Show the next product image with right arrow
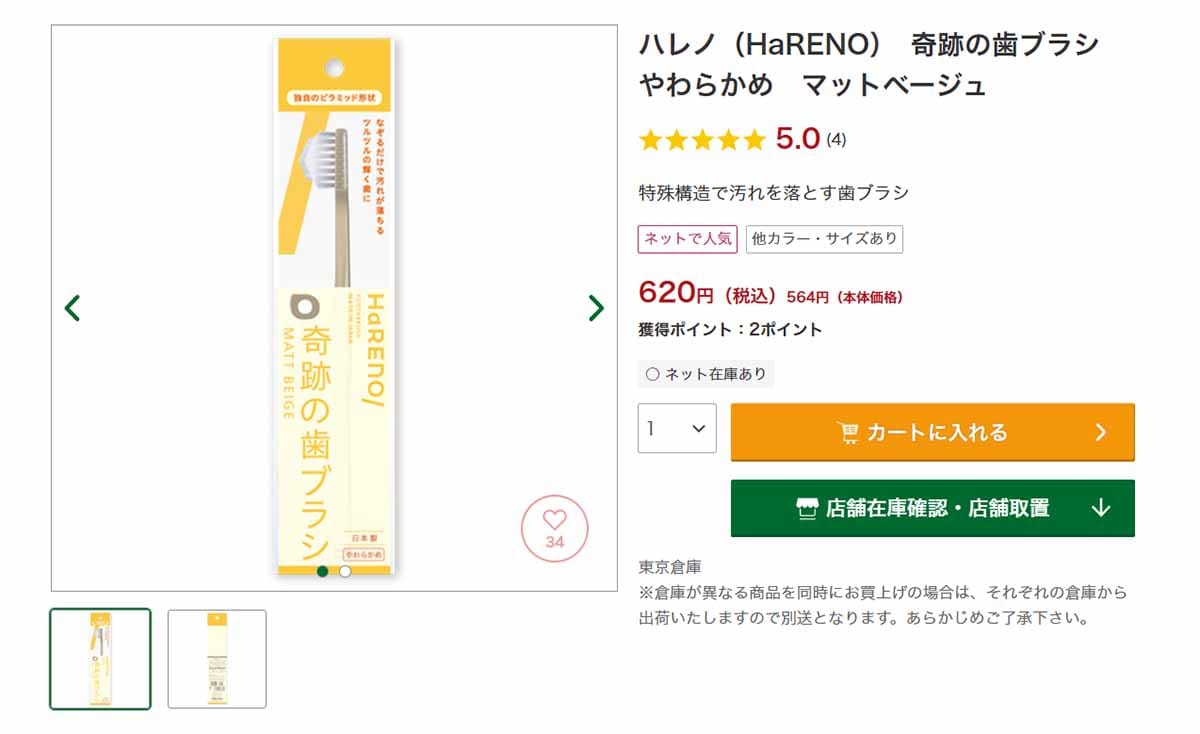 tap(596, 307)
